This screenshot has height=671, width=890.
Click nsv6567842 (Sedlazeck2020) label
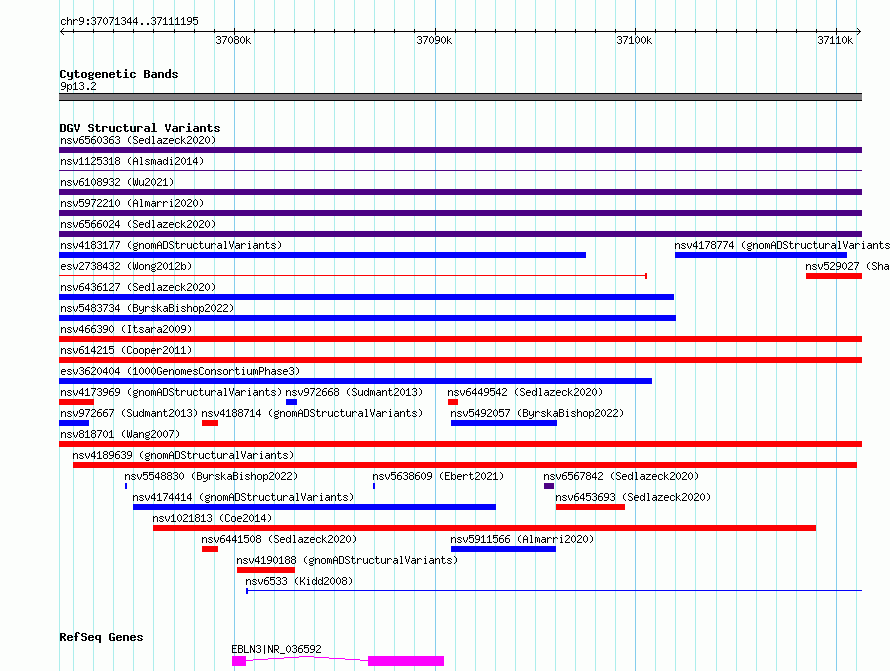pyautogui.click(x=621, y=476)
